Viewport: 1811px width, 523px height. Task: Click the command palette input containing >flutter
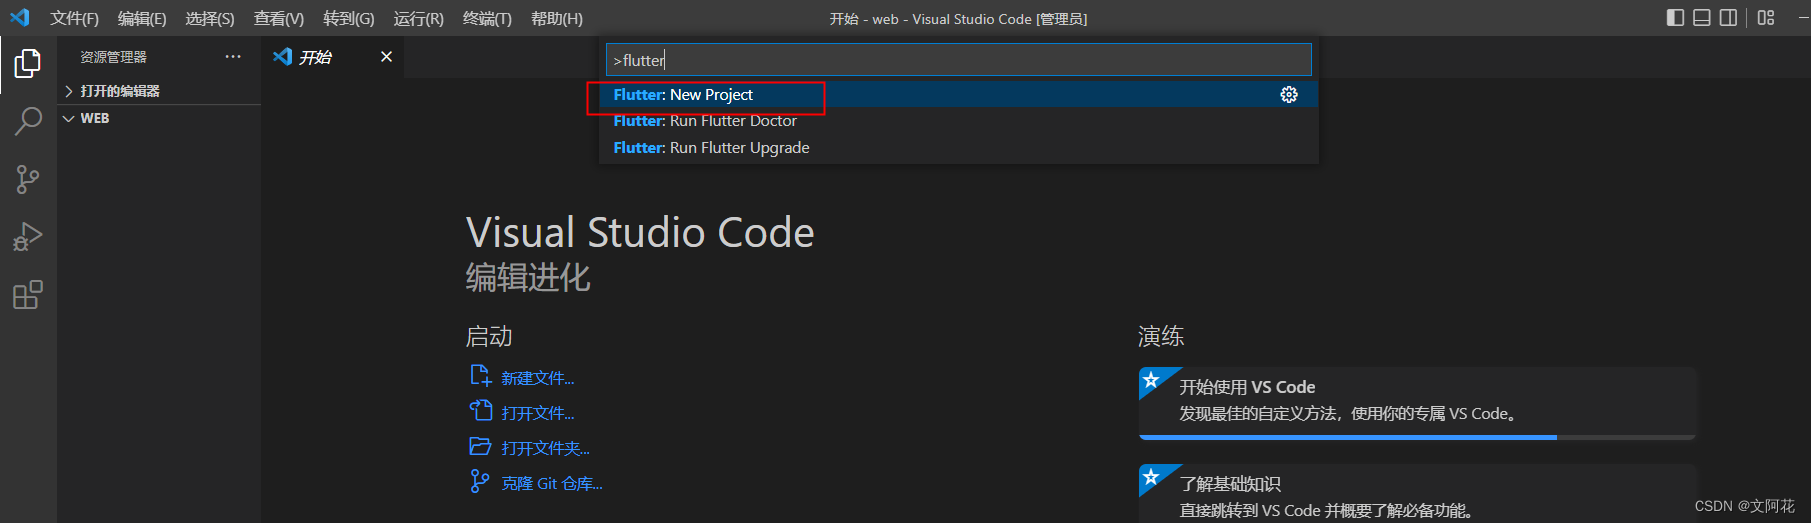pyautogui.click(x=958, y=60)
